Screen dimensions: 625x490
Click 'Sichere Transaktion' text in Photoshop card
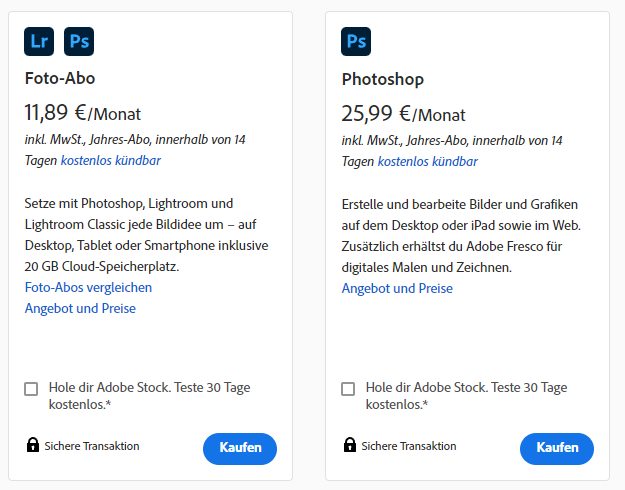coord(409,446)
